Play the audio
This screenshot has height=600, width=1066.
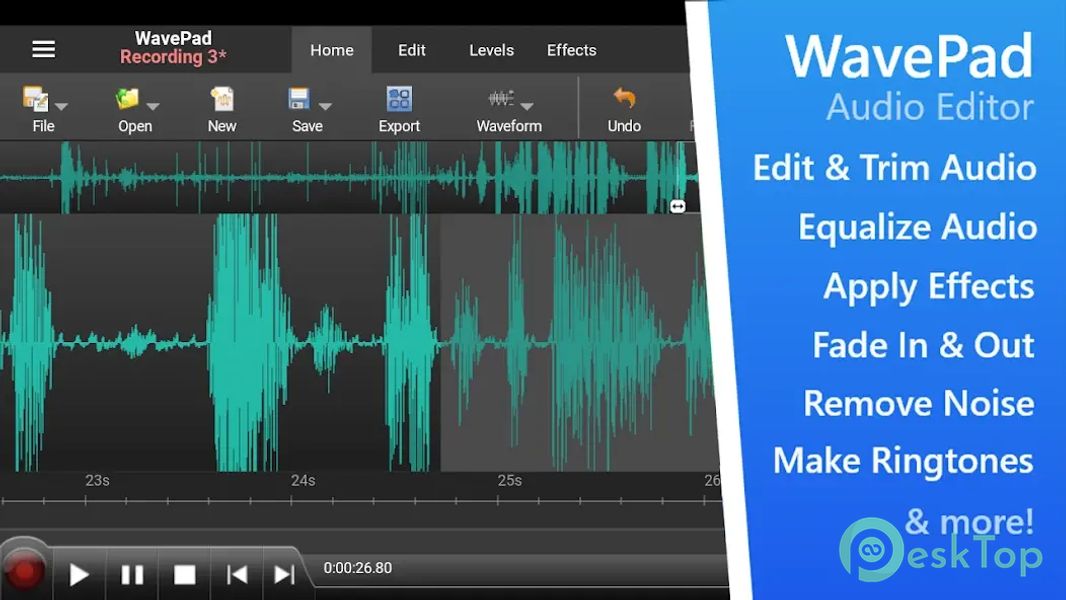click(79, 575)
